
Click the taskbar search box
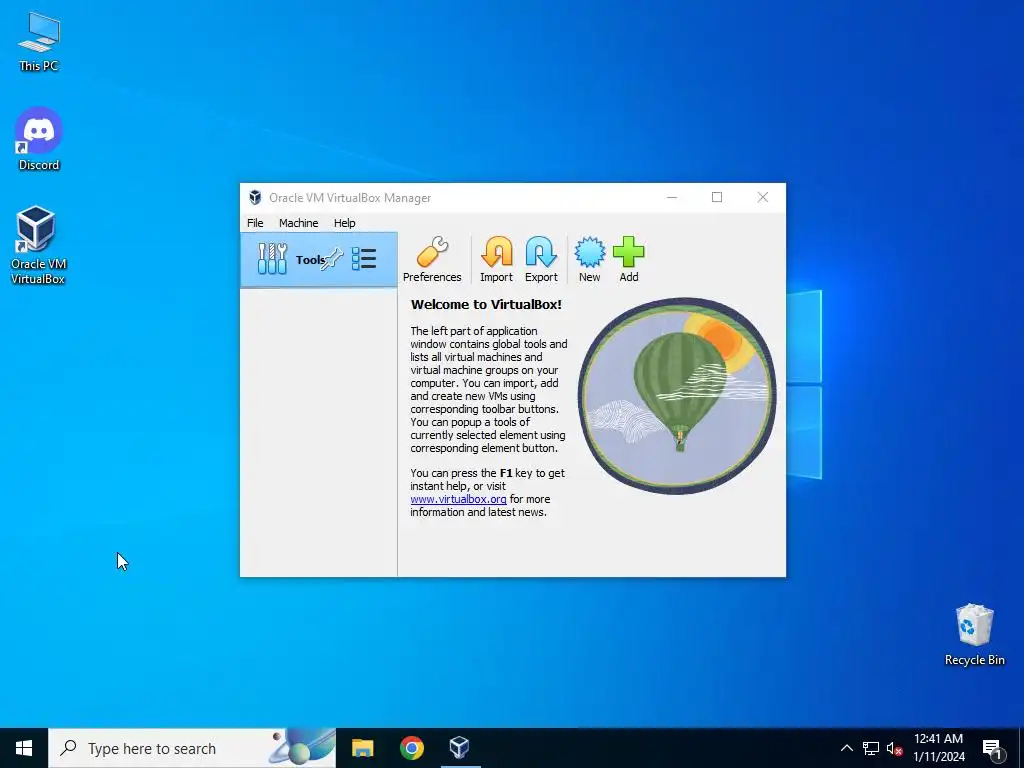point(192,748)
